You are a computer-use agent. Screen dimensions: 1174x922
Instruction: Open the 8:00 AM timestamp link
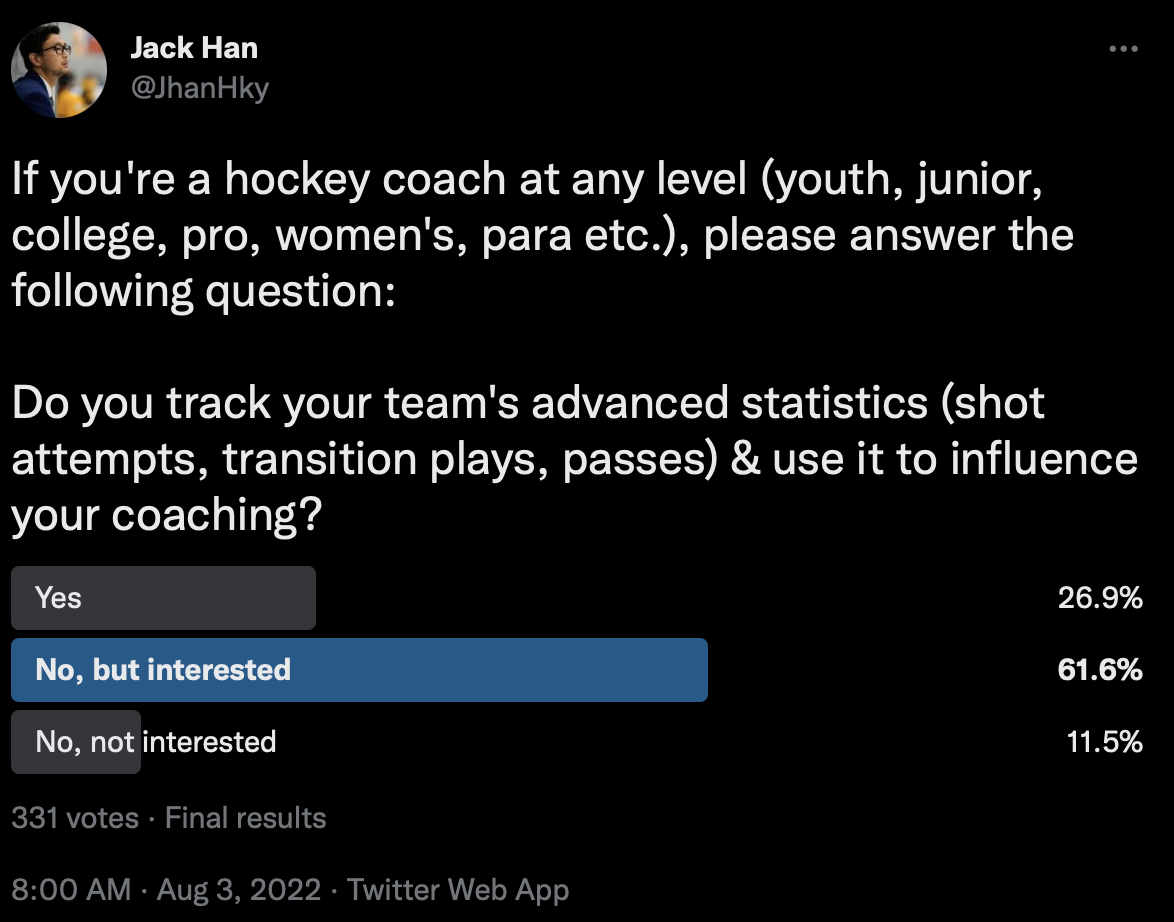71,889
